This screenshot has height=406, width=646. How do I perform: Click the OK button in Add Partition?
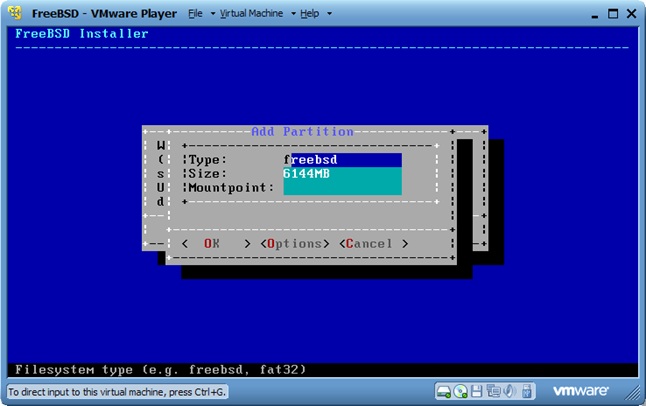(x=216, y=244)
